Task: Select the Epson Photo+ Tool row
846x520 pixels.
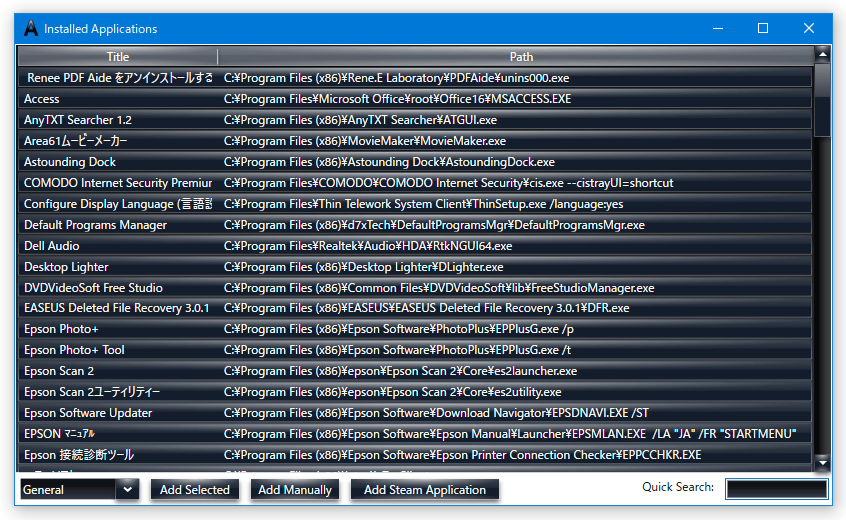Action: click(x=415, y=350)
